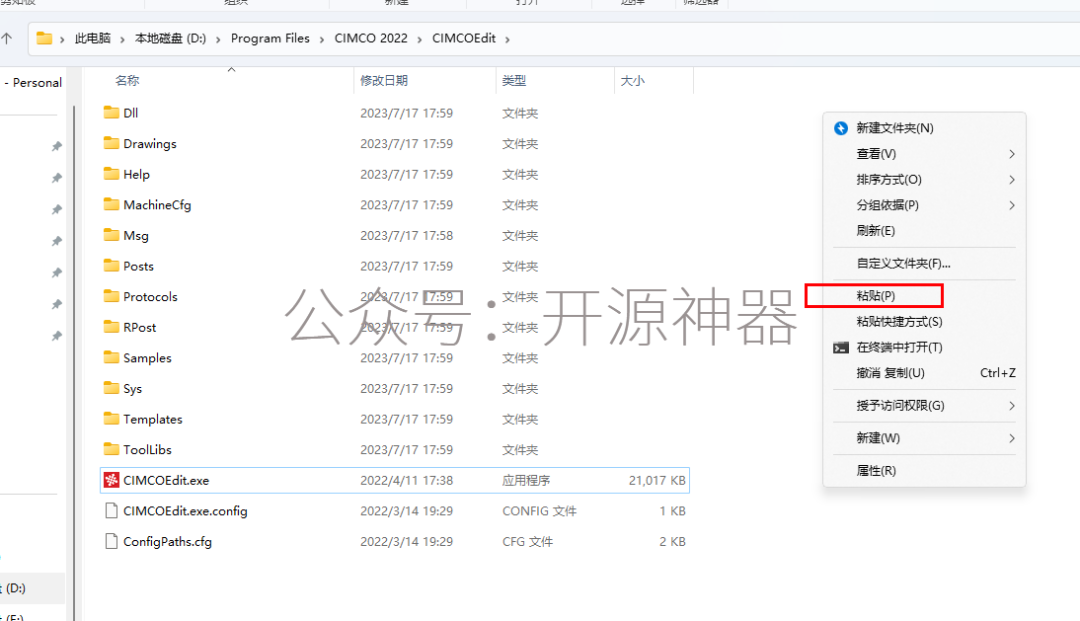Select the Templates folder name
This screenshot has height=621, width=1080.
pyautogui.click(x=153, y=419)
